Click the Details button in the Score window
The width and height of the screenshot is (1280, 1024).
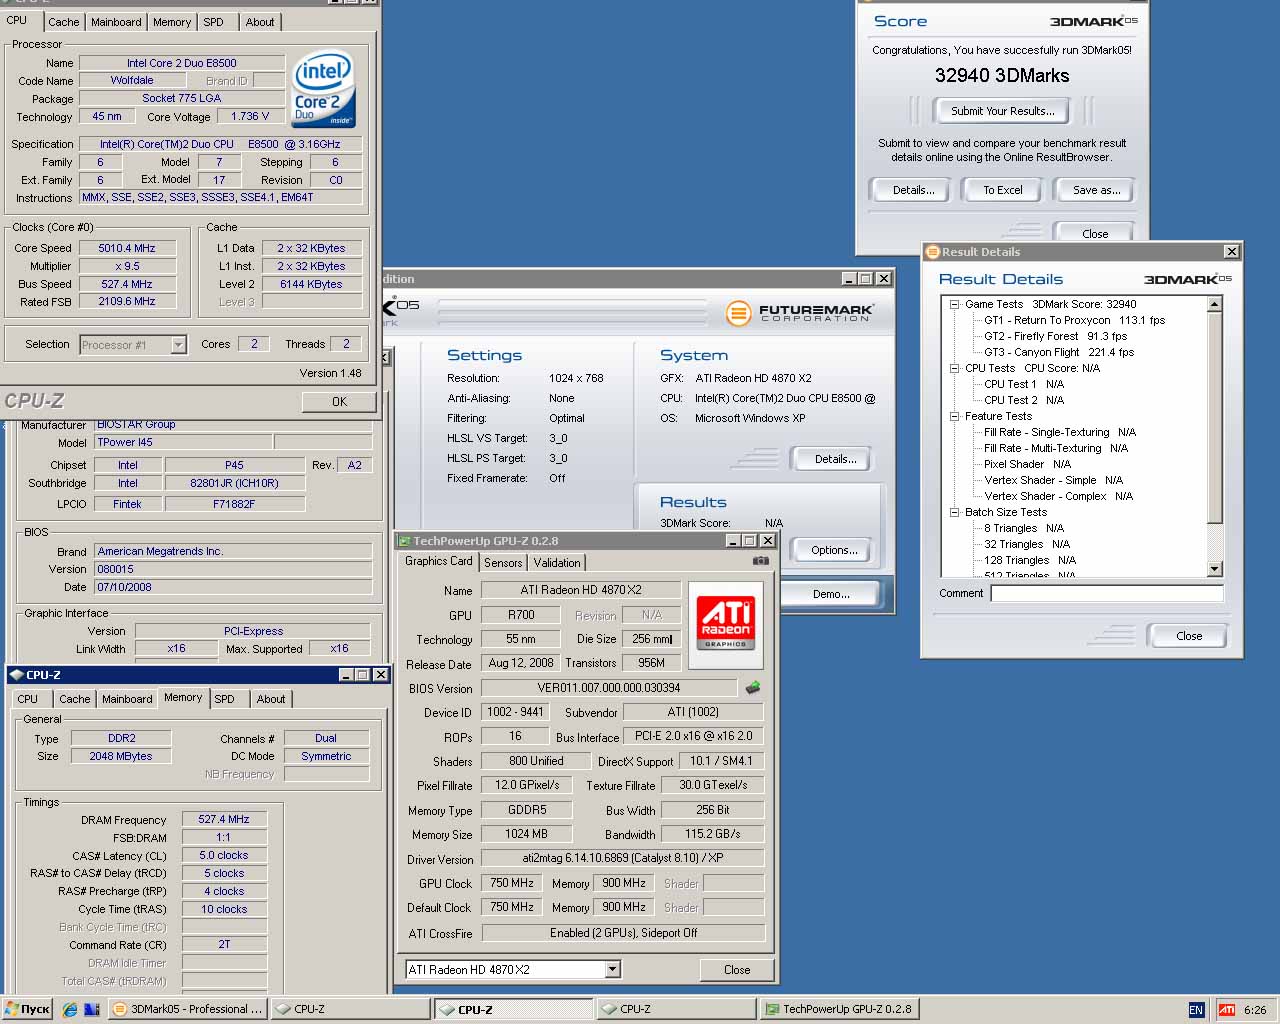[913, 190]
